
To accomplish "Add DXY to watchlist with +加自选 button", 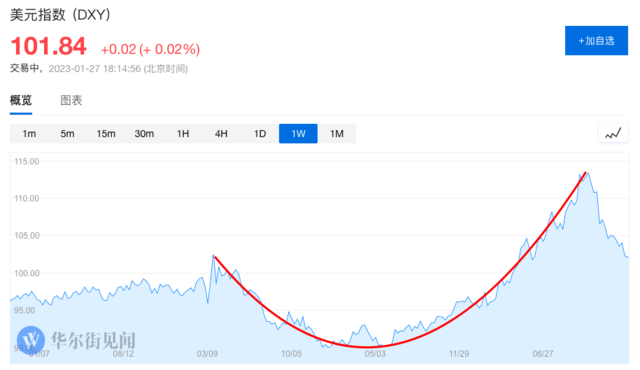I will [x=596, y=40].
